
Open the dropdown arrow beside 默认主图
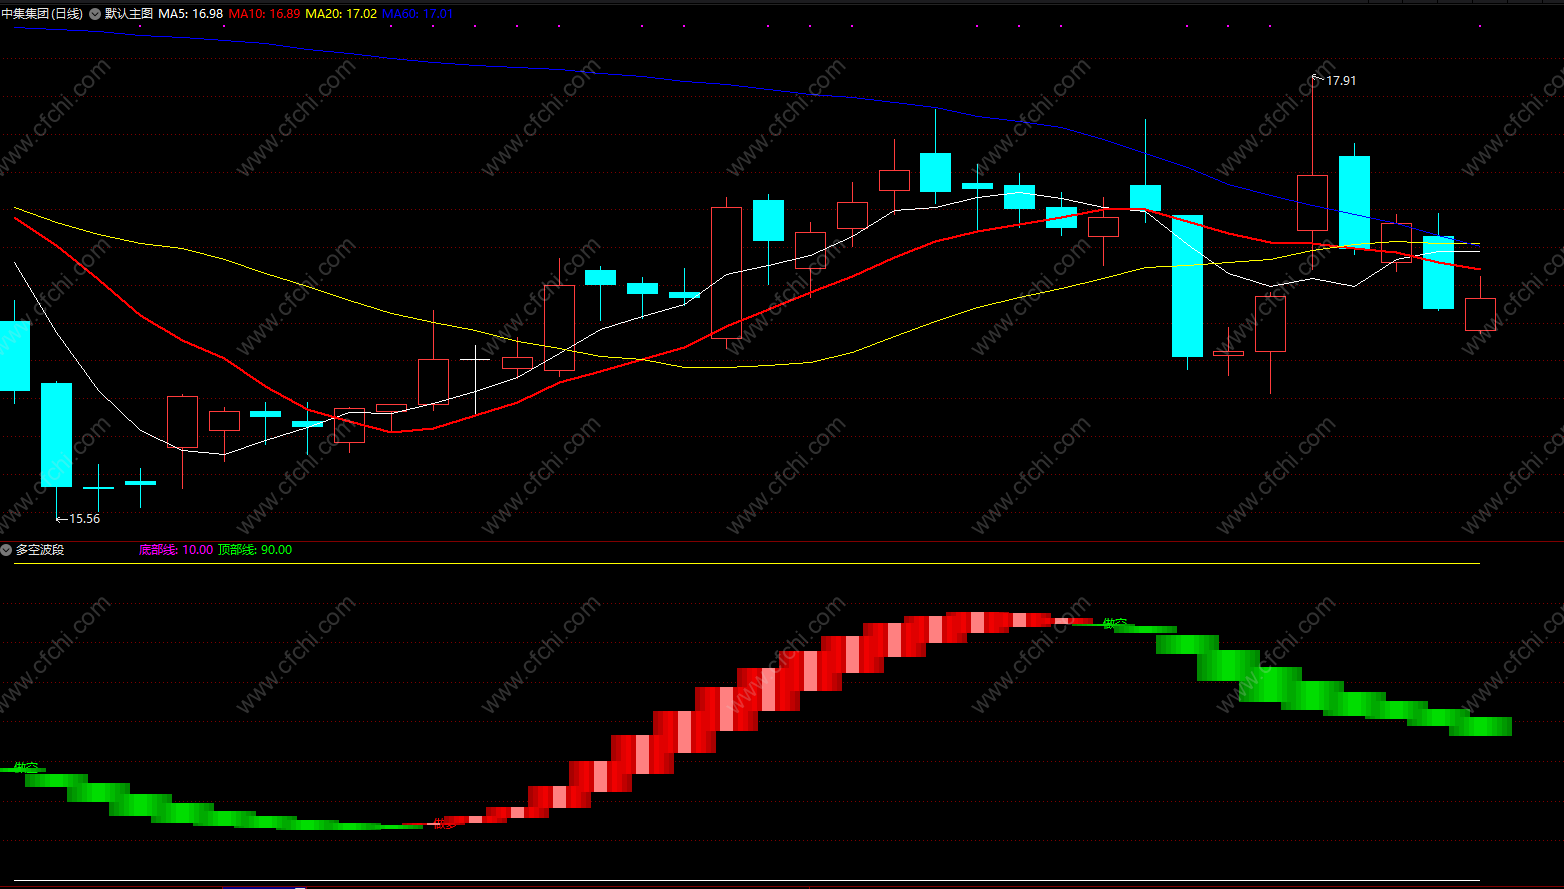point(95,14)
